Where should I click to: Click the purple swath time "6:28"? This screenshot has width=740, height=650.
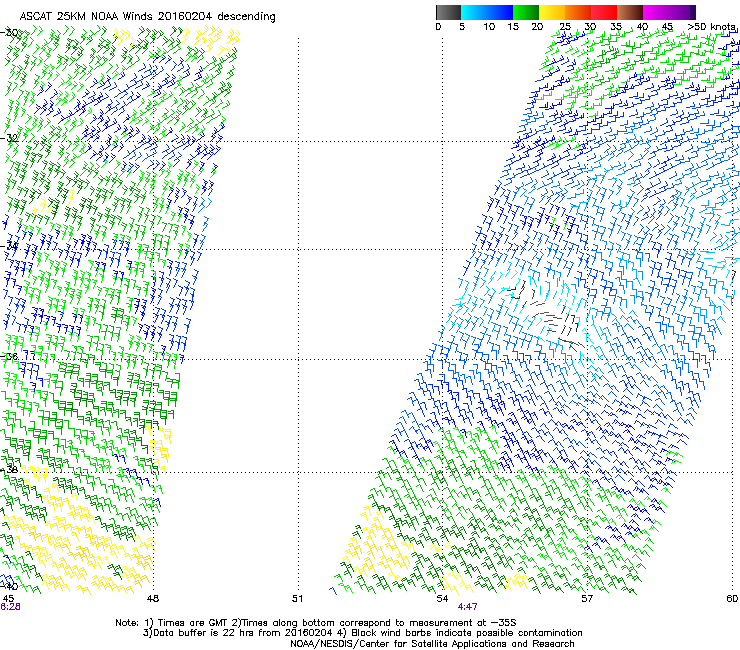pos(10,607)
